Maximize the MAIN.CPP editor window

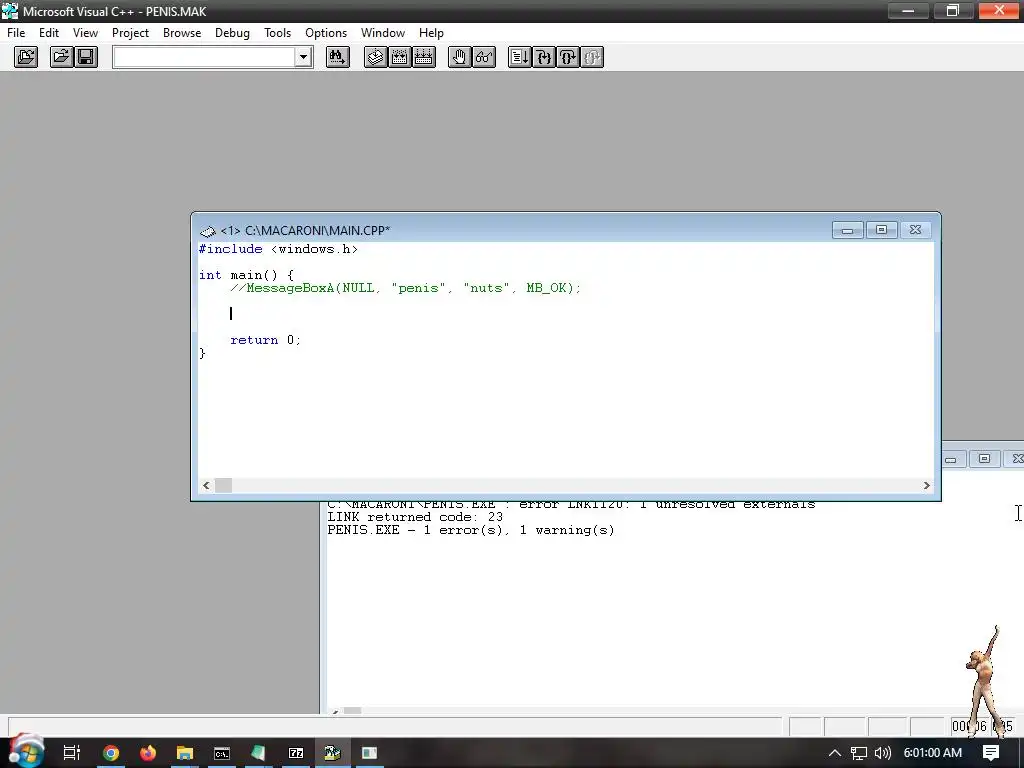[x=882, y=230]
